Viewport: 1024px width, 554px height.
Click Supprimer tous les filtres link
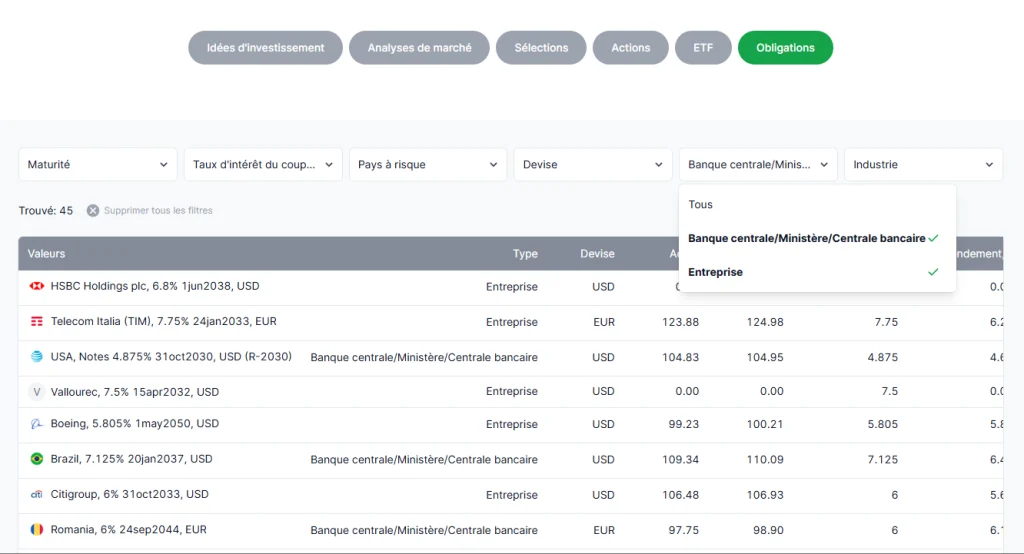pos(158,210)
